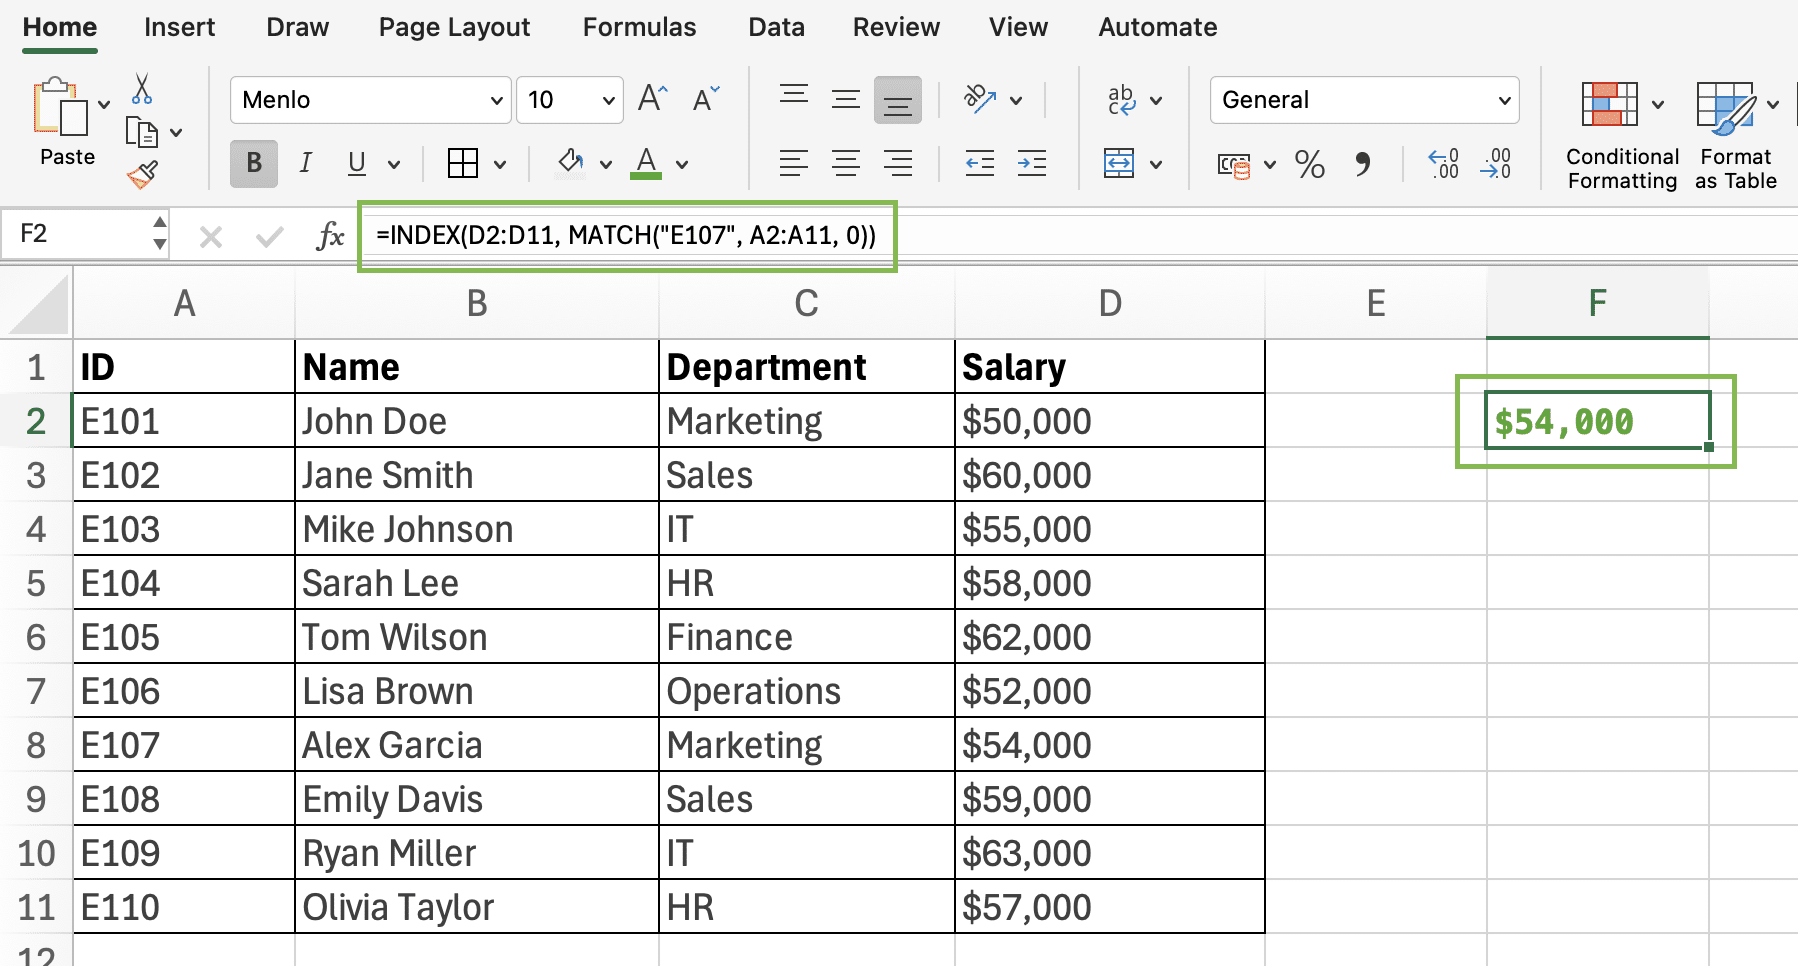Viewport: 1798px width, 966px height.
Task: Select row 8 header
Action: pyautogui.click(x=36, y=745)
